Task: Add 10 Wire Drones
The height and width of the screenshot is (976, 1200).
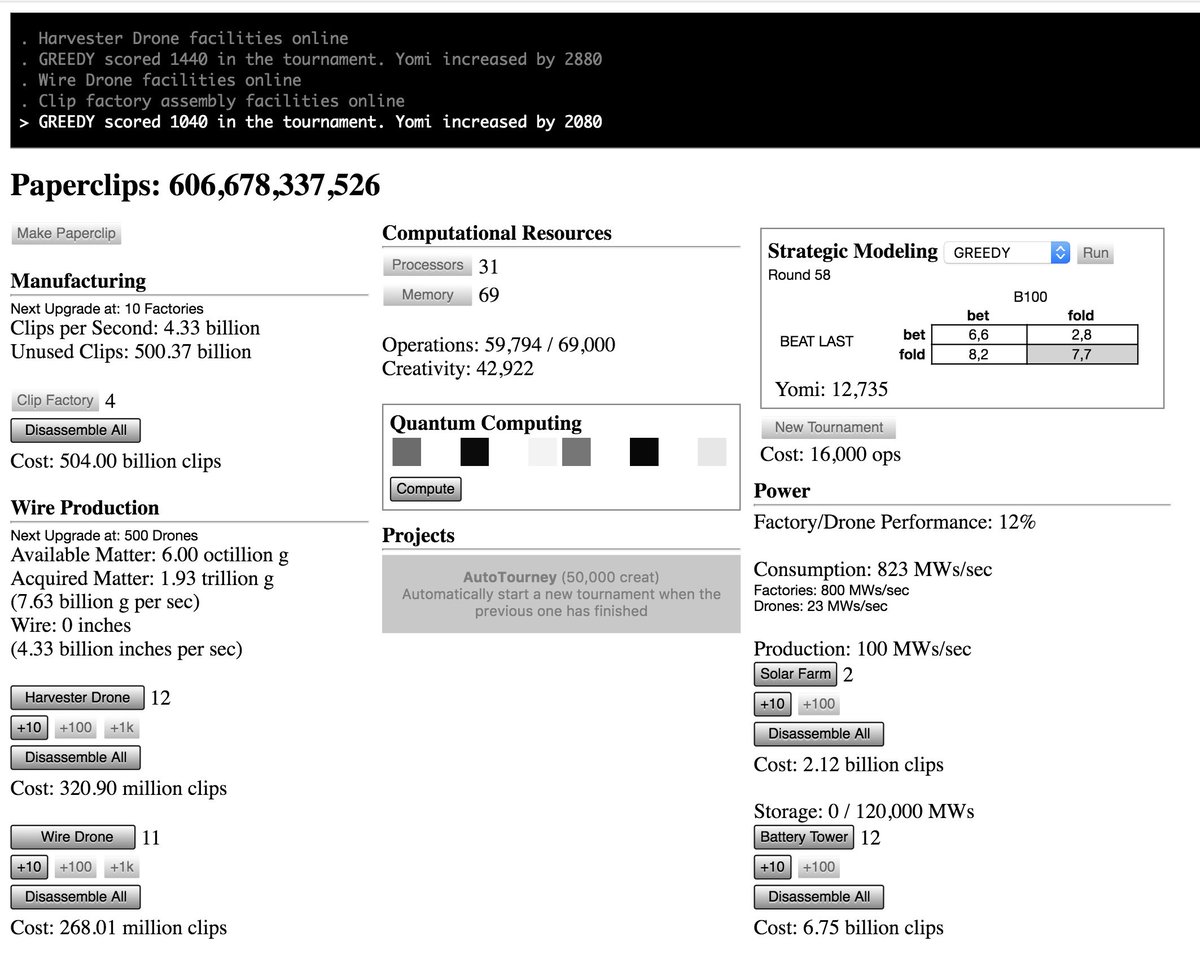Action: (29, 867)
